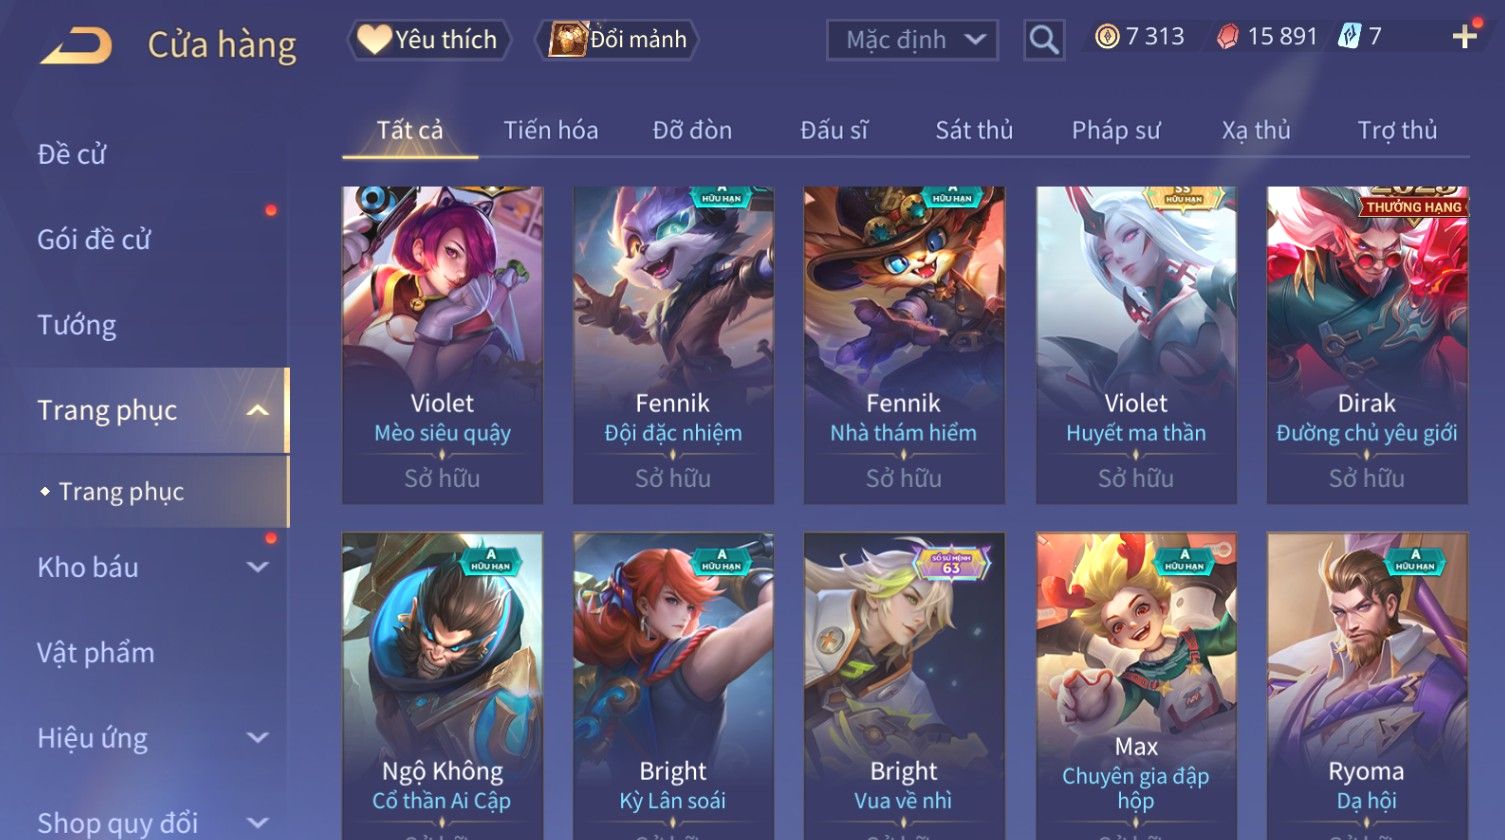Switch to the Pháp sư tab

pos(1116,130)
